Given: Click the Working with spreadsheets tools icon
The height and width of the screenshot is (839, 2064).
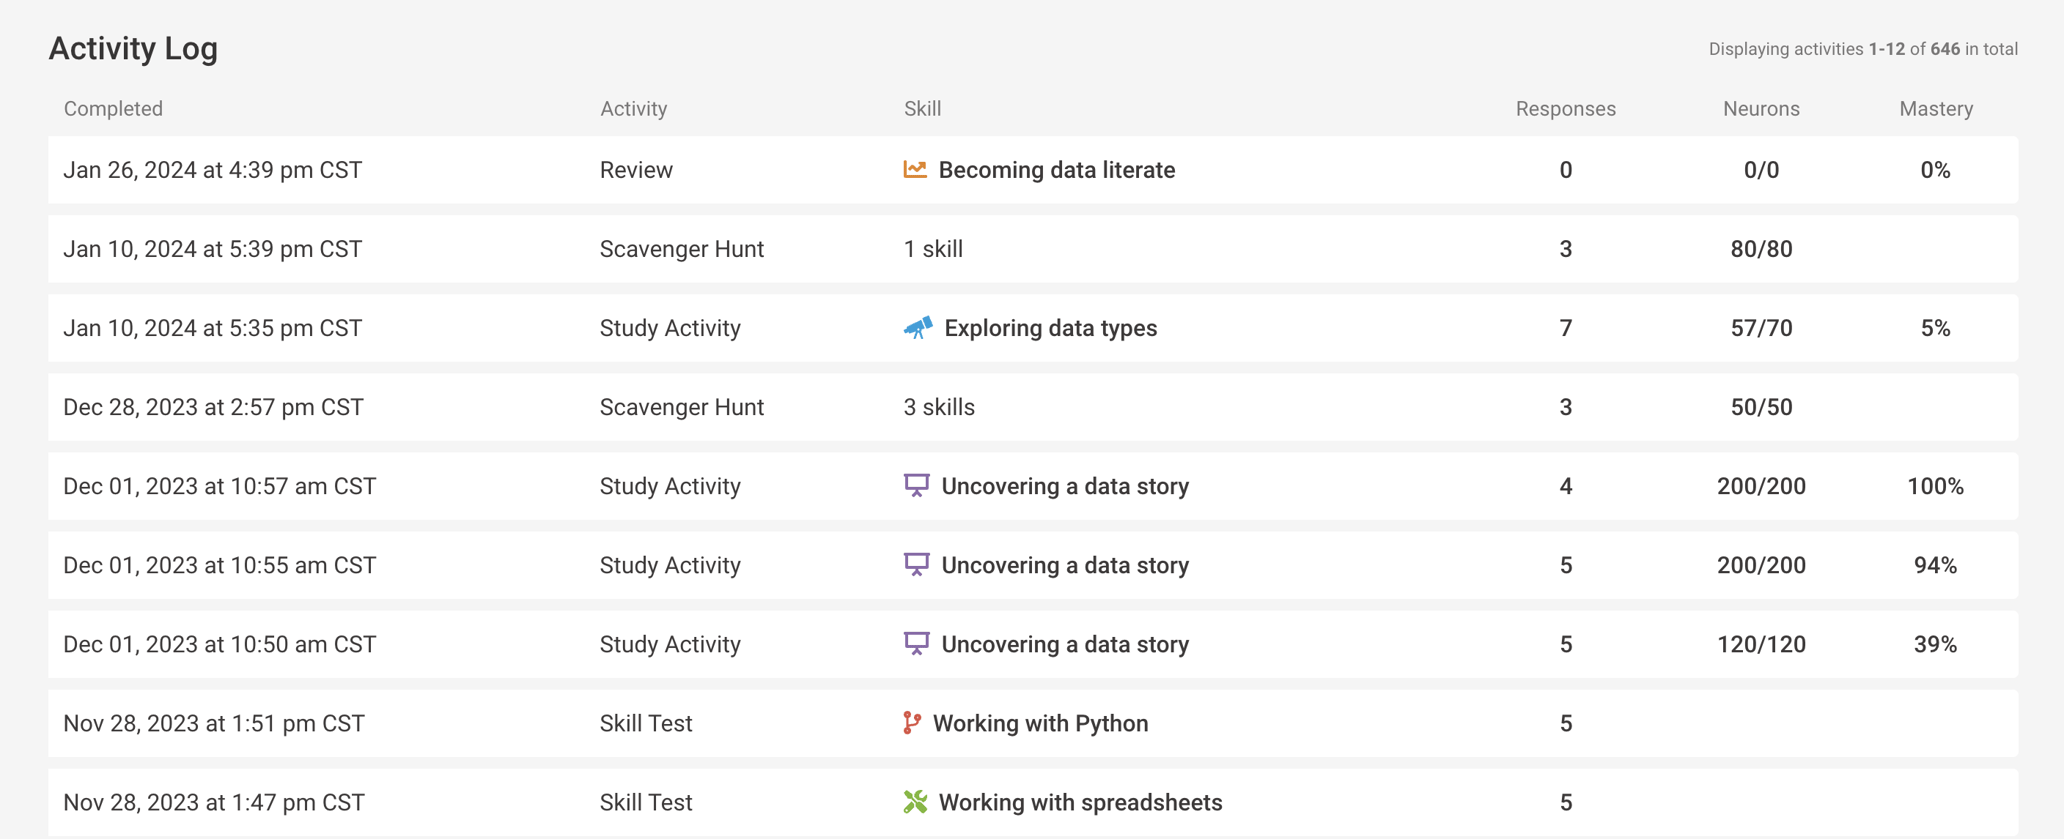Looking at the screenshot, I should tap(915, 802).
